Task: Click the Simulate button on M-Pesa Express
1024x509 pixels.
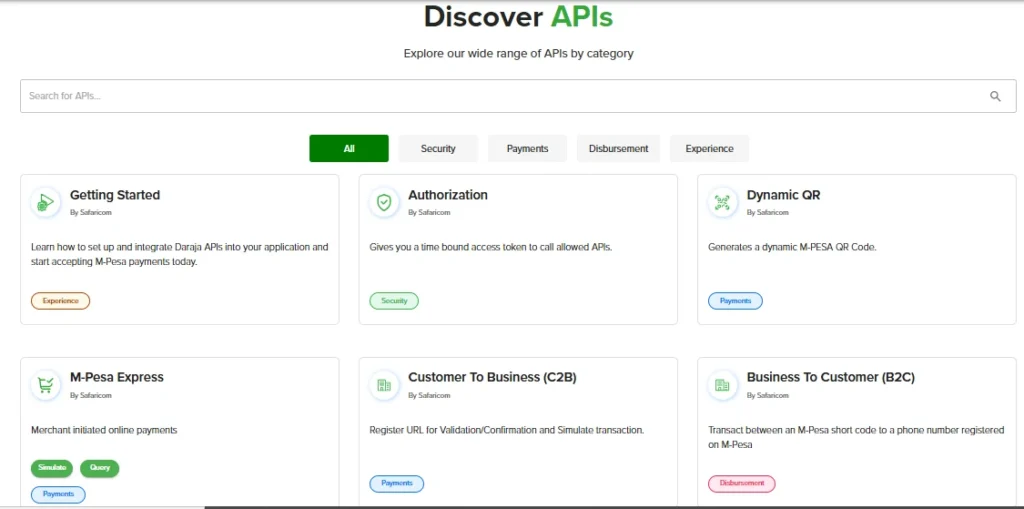Action: [52, 468]
